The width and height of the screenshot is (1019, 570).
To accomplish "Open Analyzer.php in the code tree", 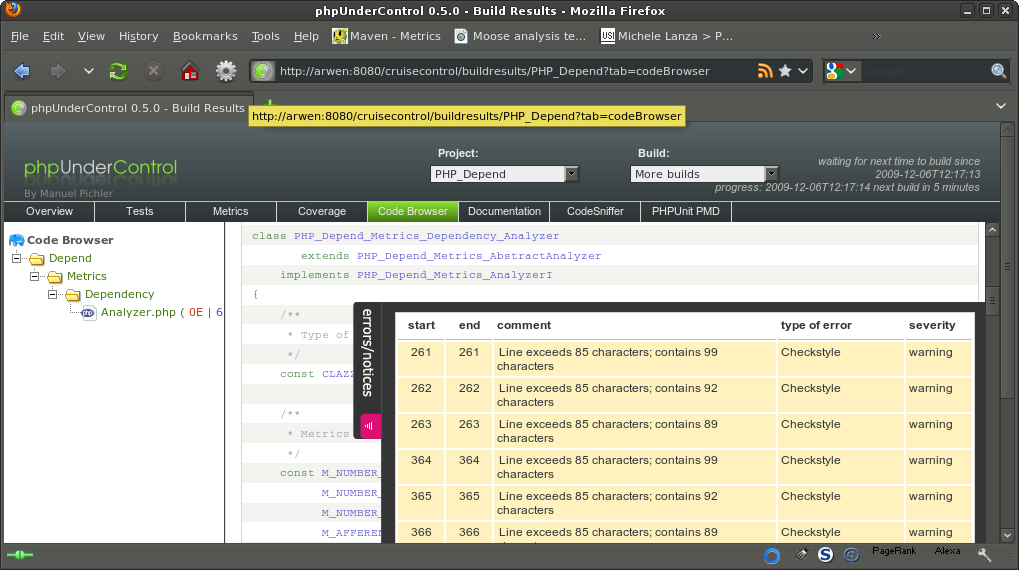I will pyautogui.click(x=137, y=312).
